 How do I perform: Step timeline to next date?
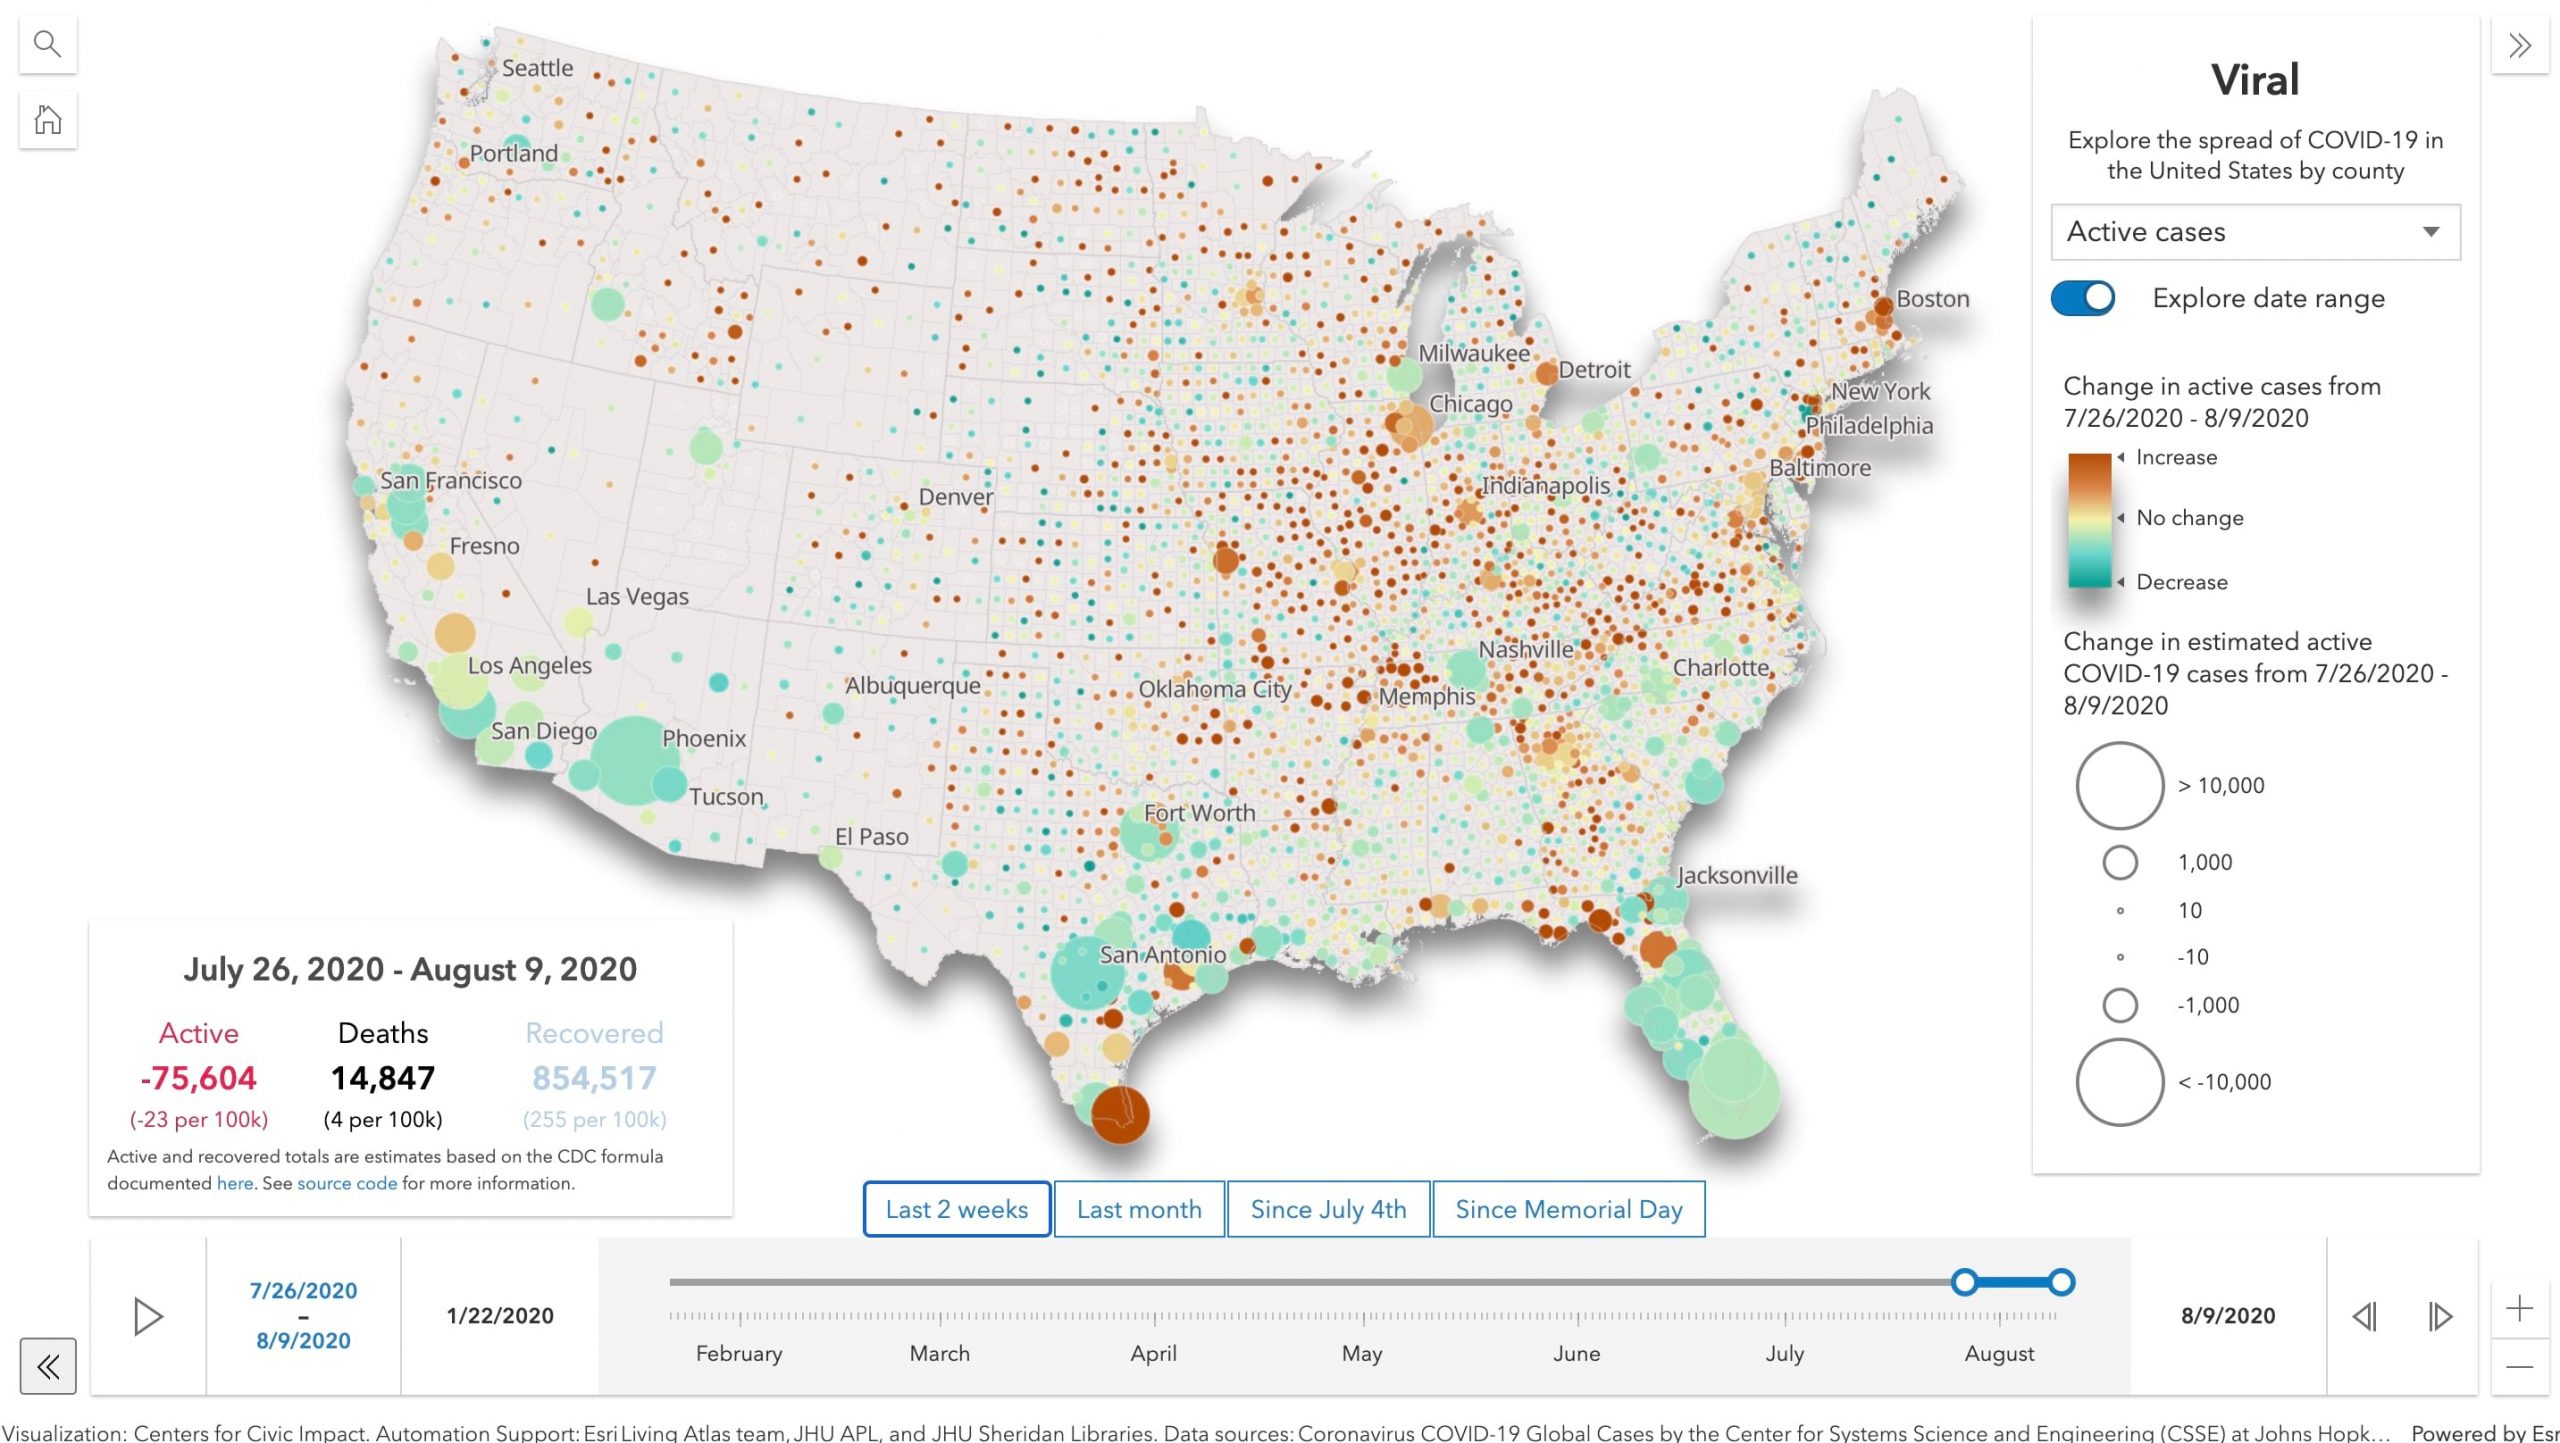(2440, 1316)
